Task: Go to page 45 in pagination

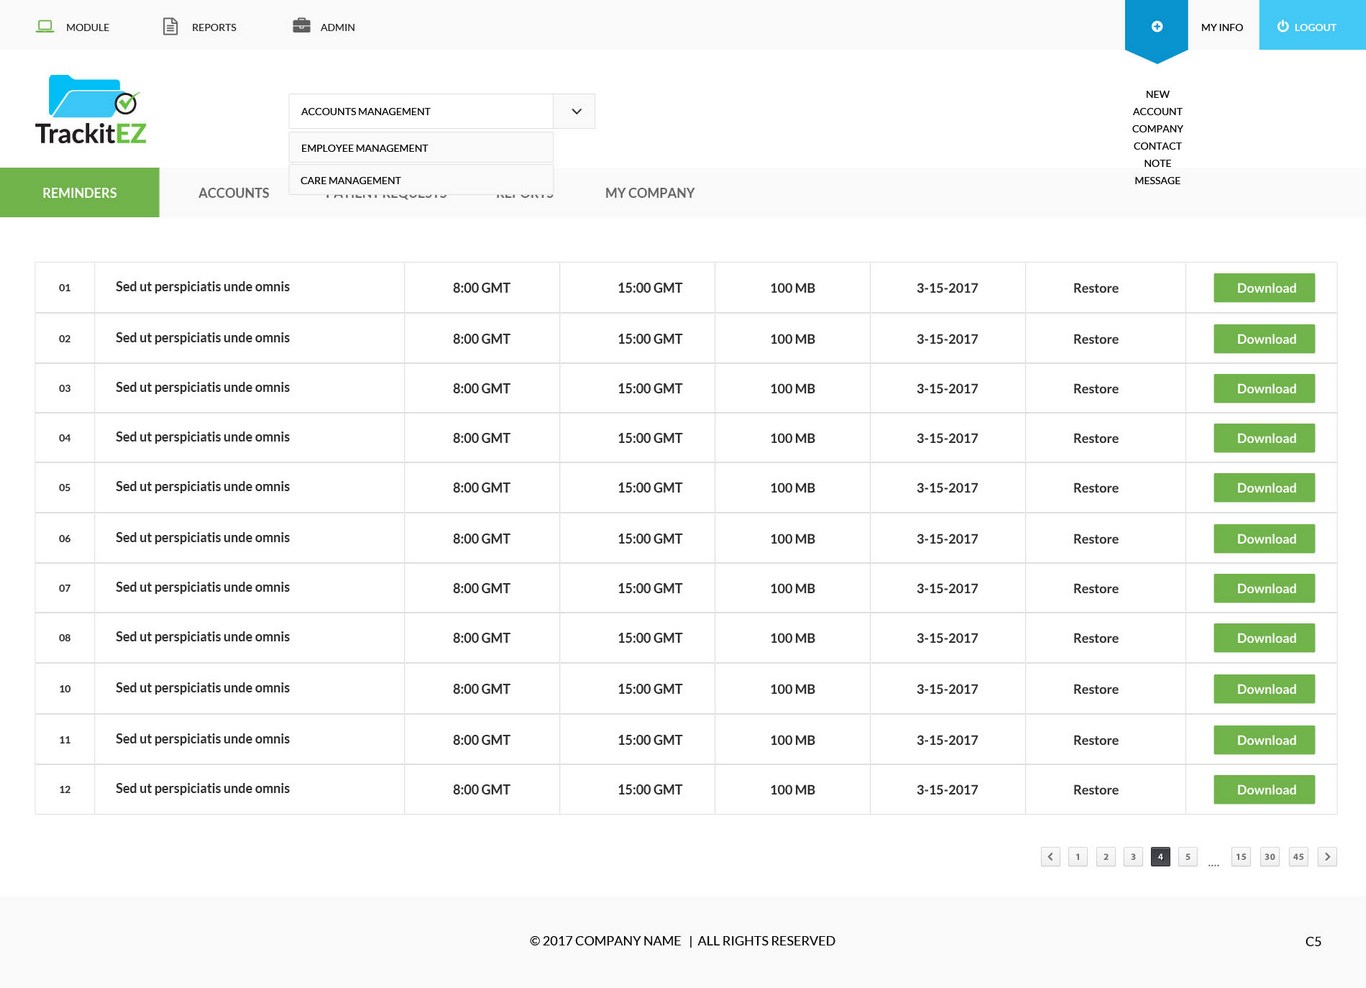Action: 1298,857
